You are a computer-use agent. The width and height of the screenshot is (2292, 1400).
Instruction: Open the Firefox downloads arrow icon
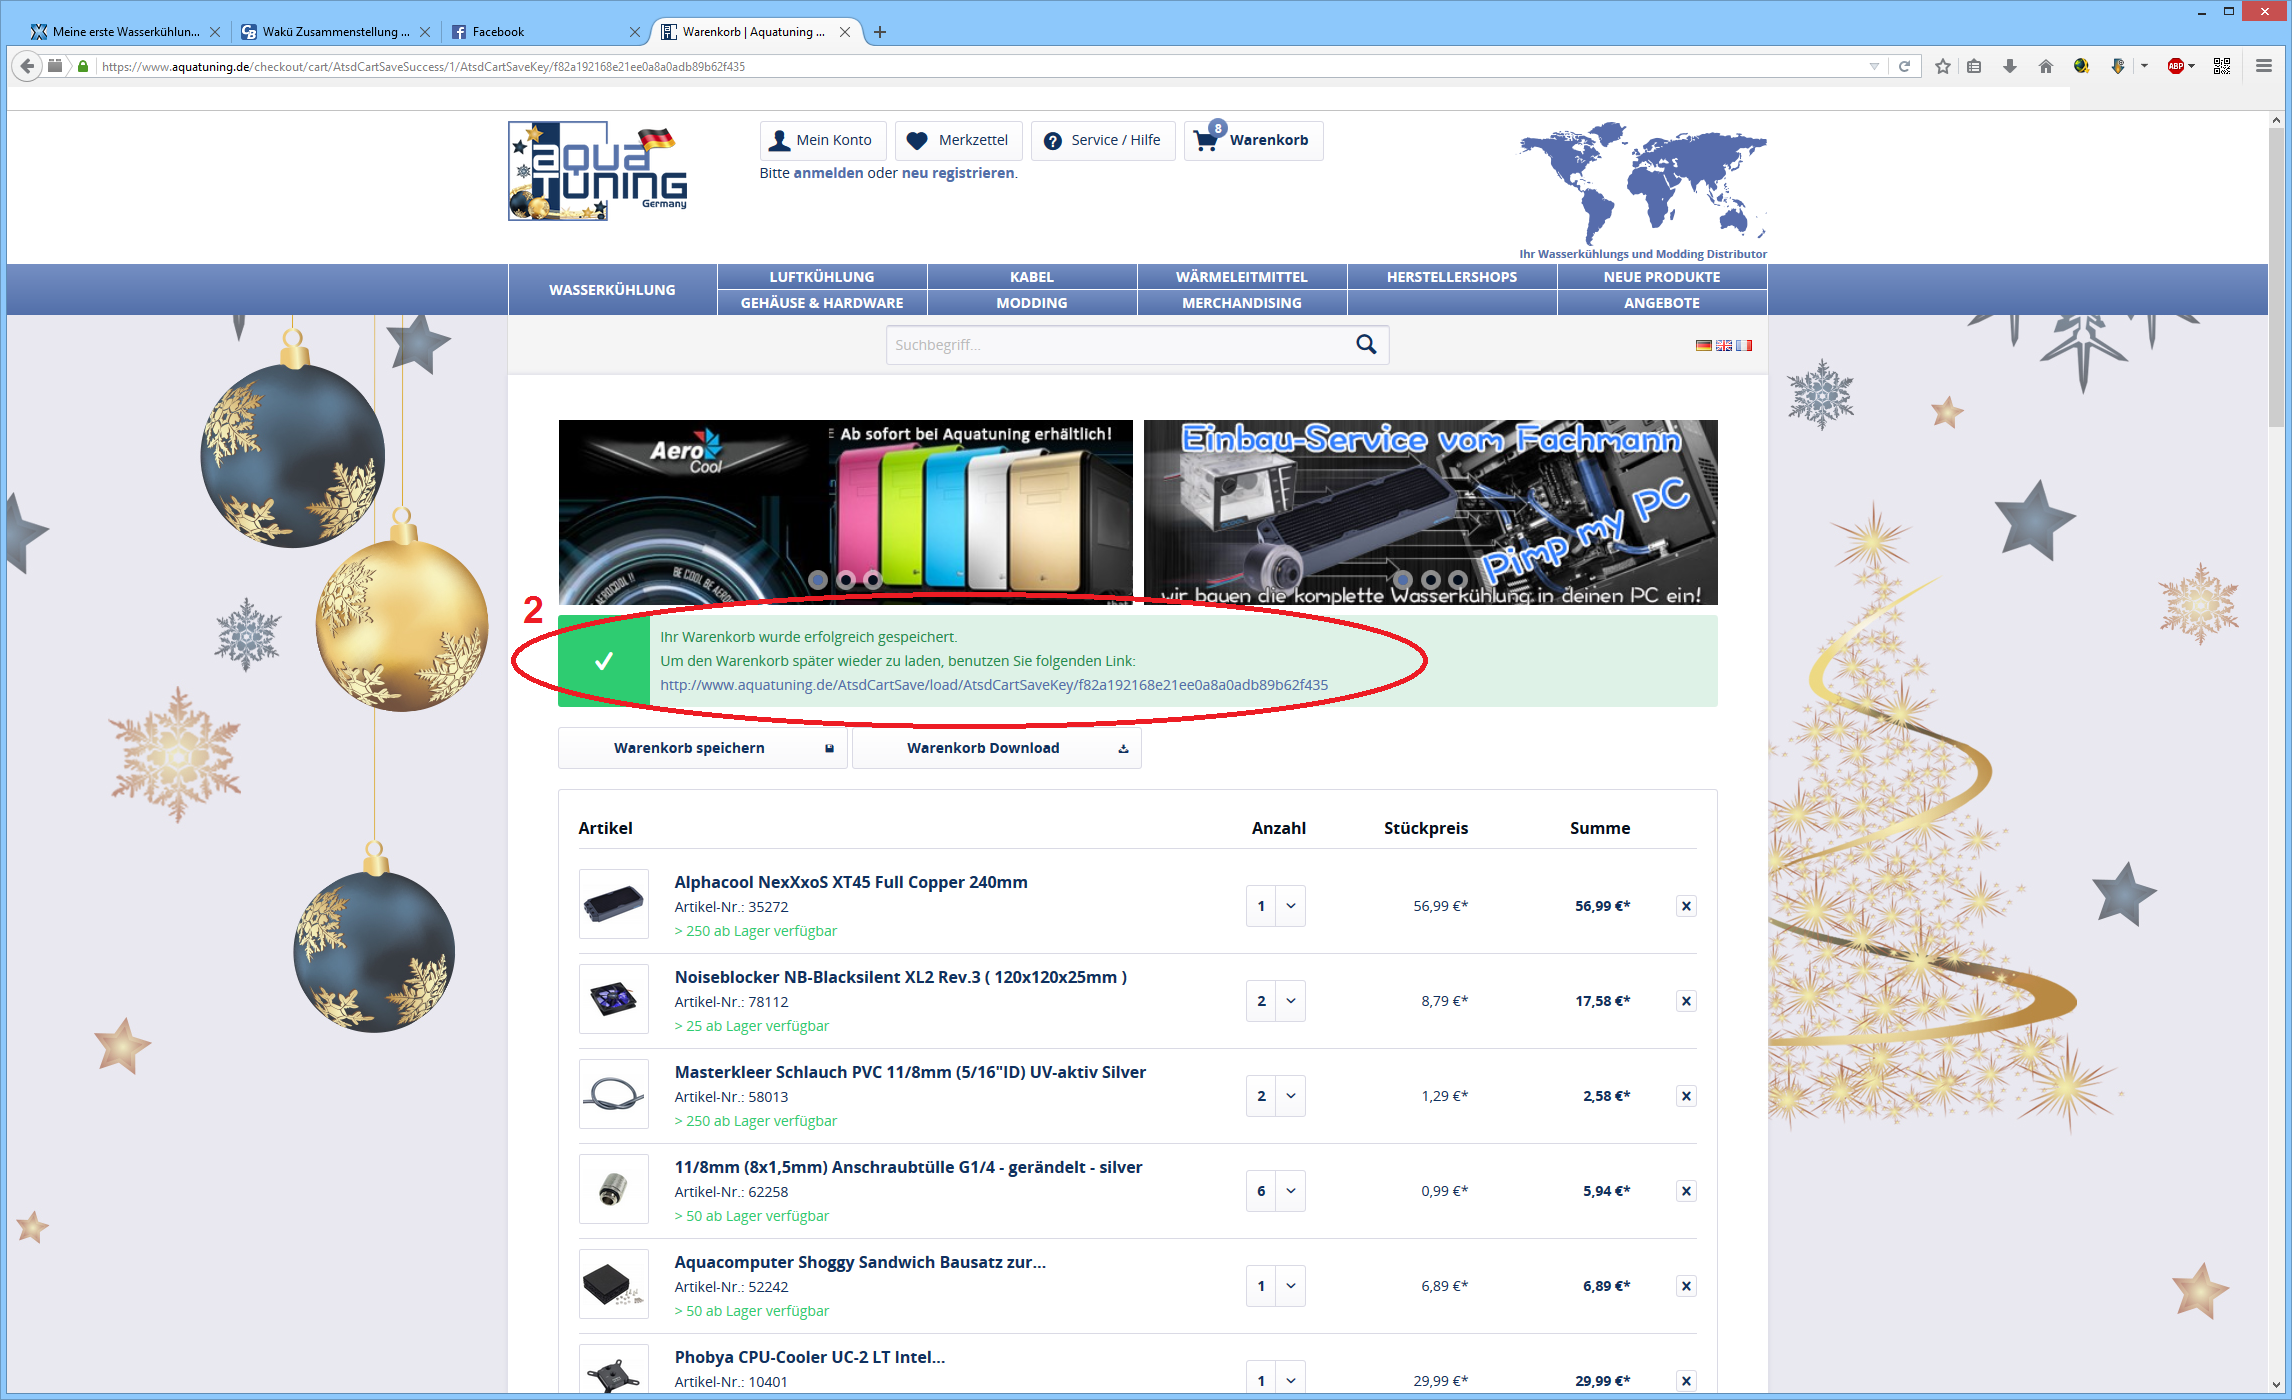(x=2009, y=66)
